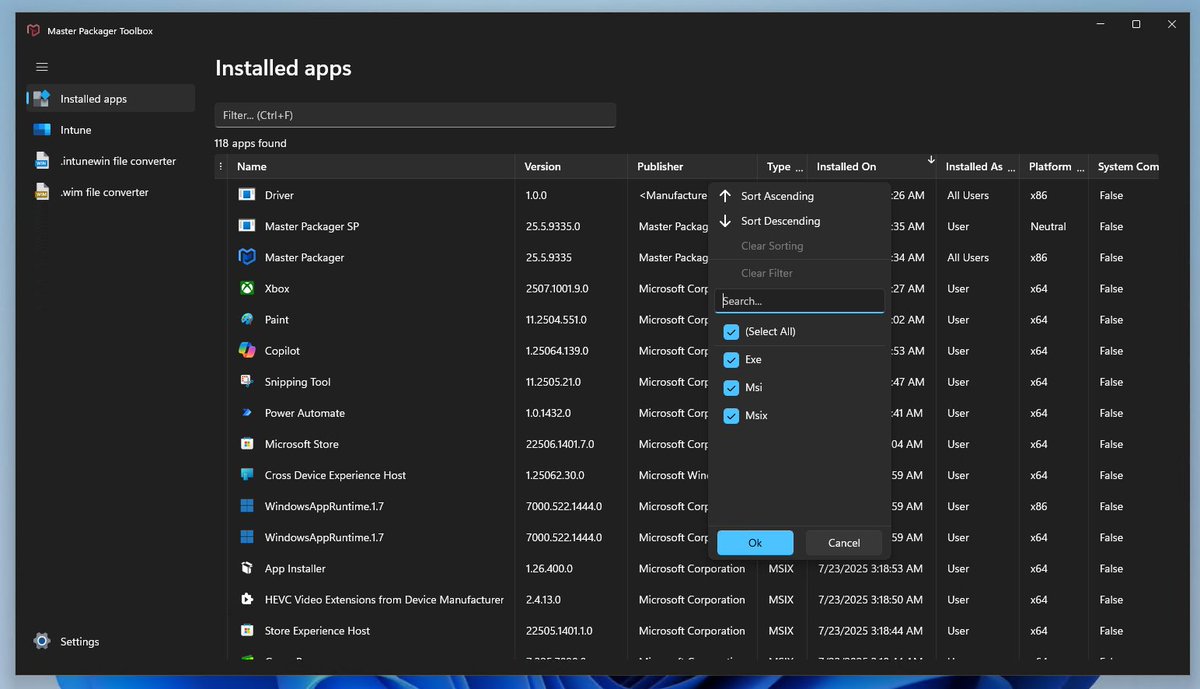Click the Store Experience Host icon

click(247, 630)
